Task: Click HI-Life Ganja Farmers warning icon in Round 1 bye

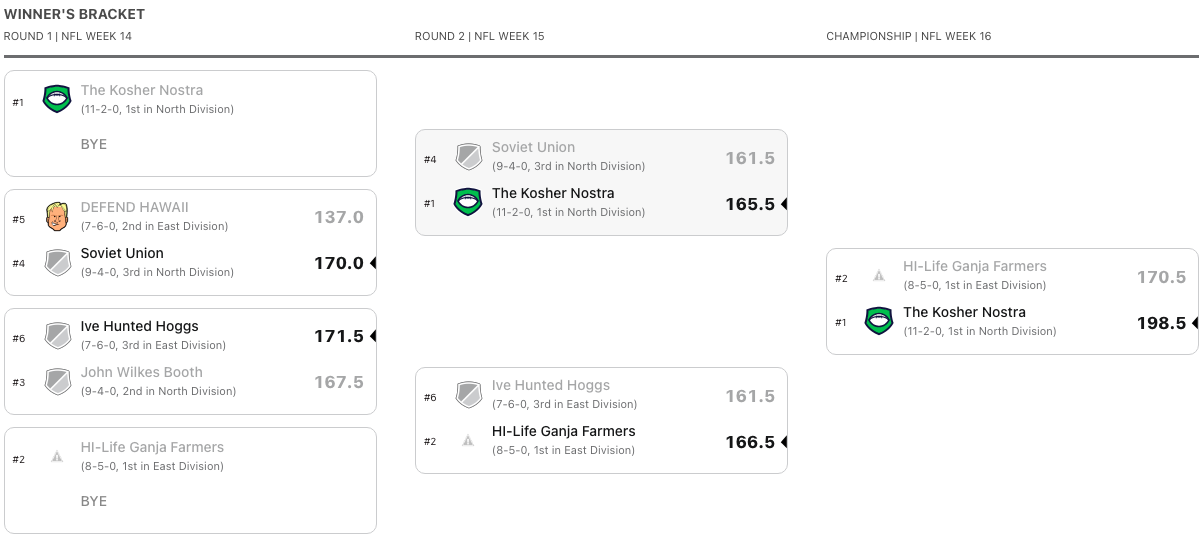Action: point(57,457)
